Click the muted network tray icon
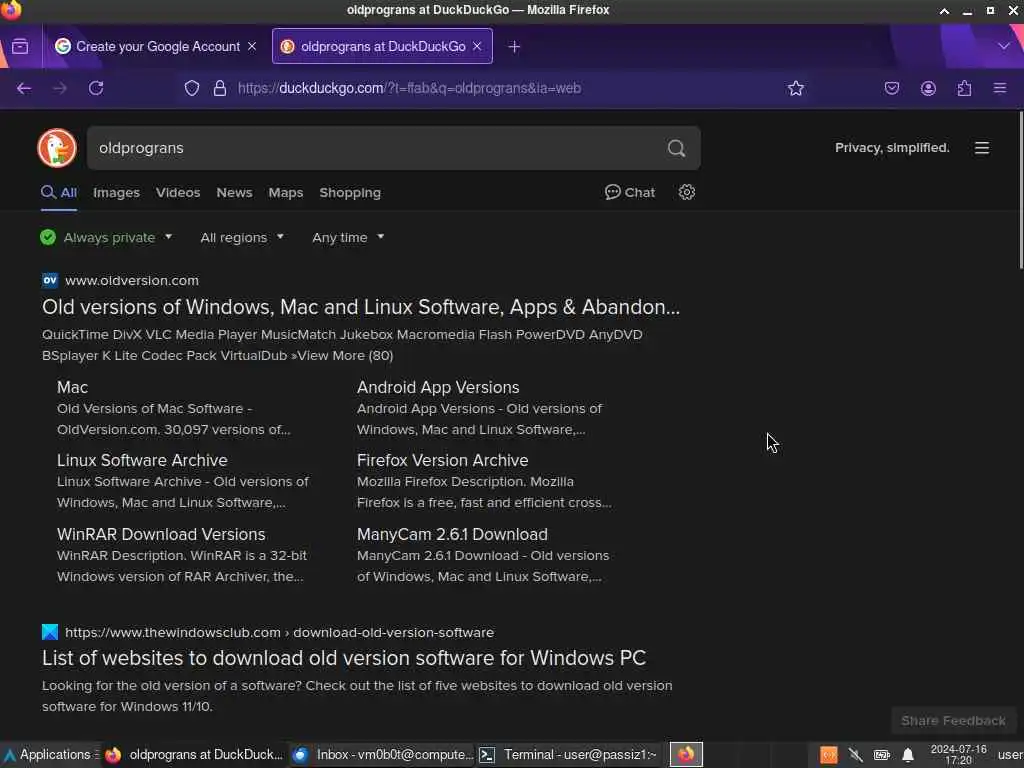The width and height of the screenshot is (1024, 768). tap(856, 755)
